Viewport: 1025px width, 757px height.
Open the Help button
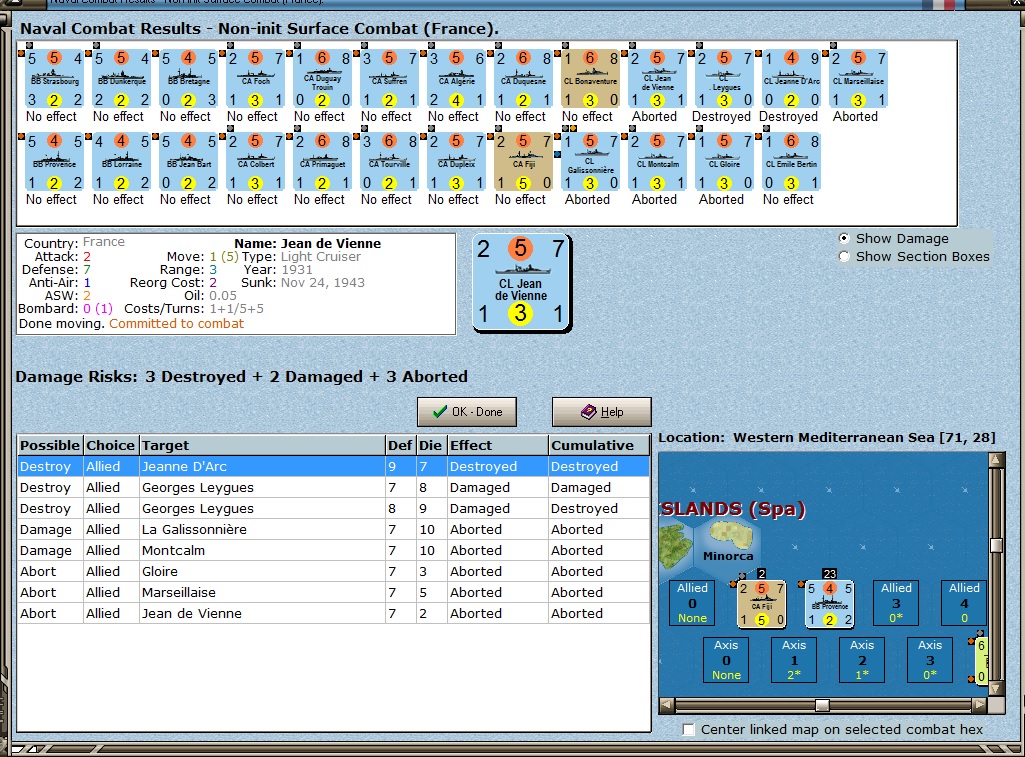601,412
